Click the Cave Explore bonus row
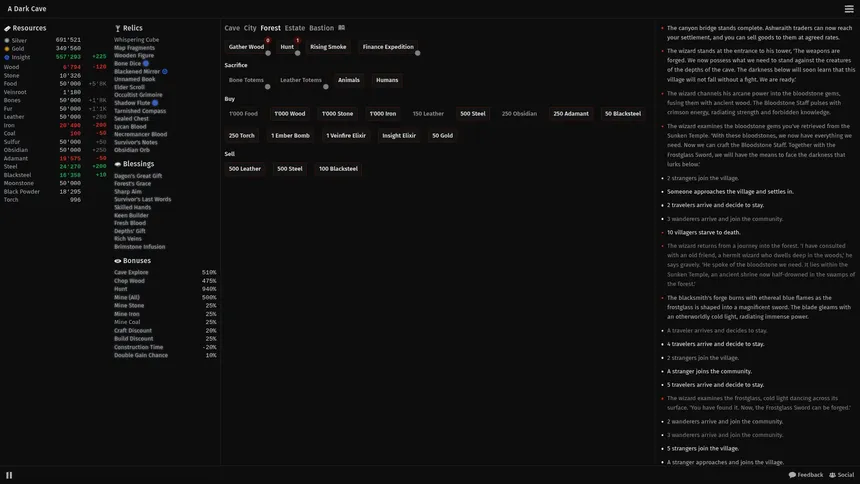The image size is (860, 484). (165, 272)
